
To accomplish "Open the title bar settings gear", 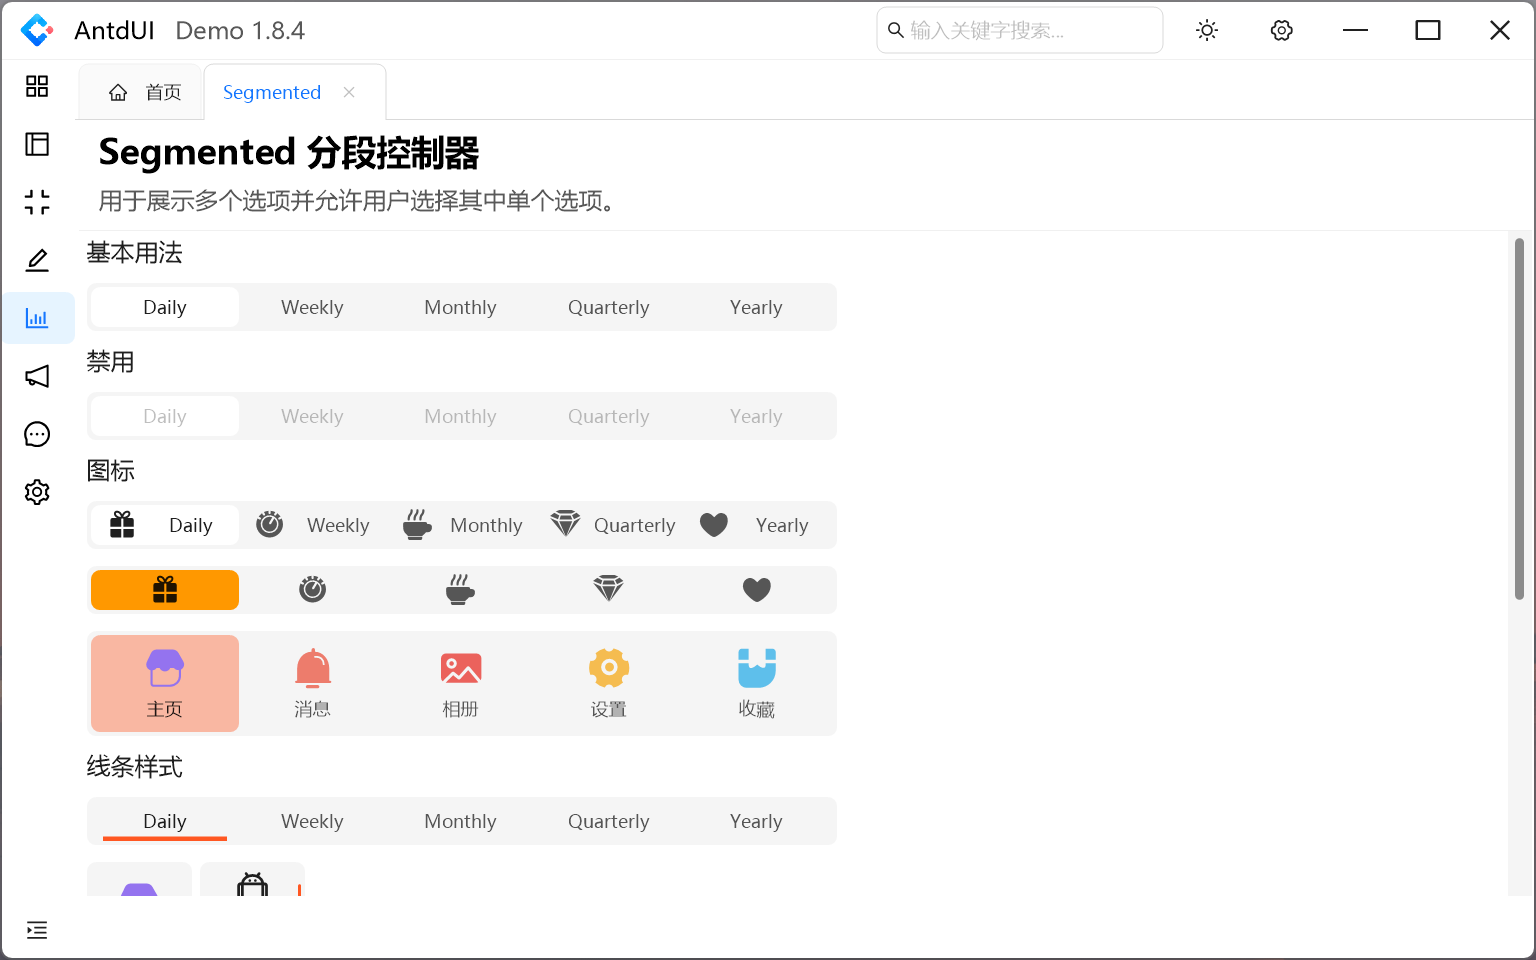I will tap(1281, 31).
